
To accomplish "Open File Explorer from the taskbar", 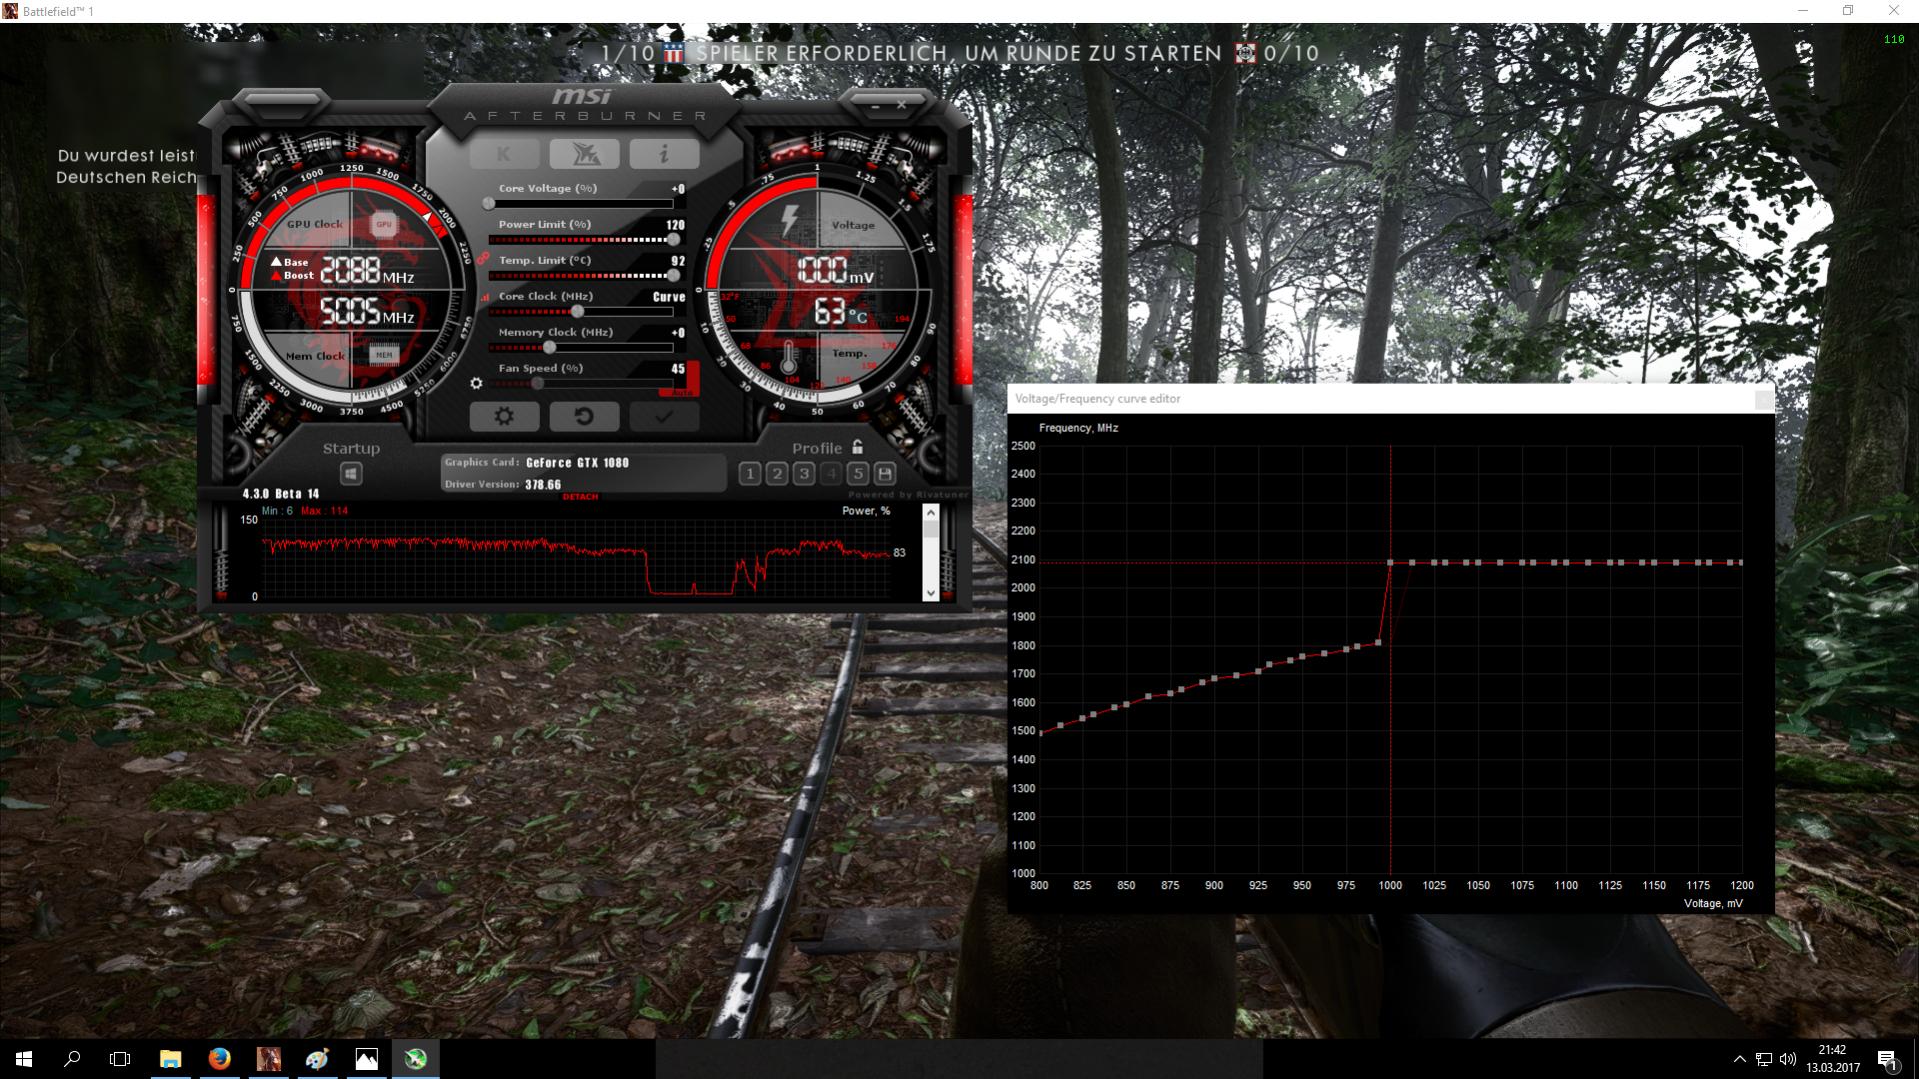I will [171, 1059].
